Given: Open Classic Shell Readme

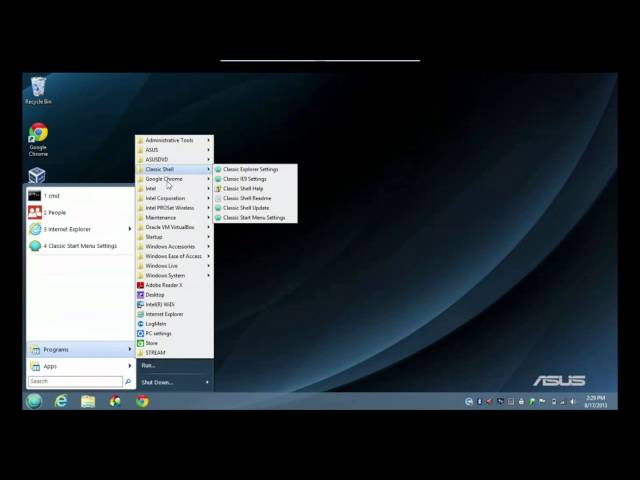Looking at the screenshot, I should (x=256, y=198).
